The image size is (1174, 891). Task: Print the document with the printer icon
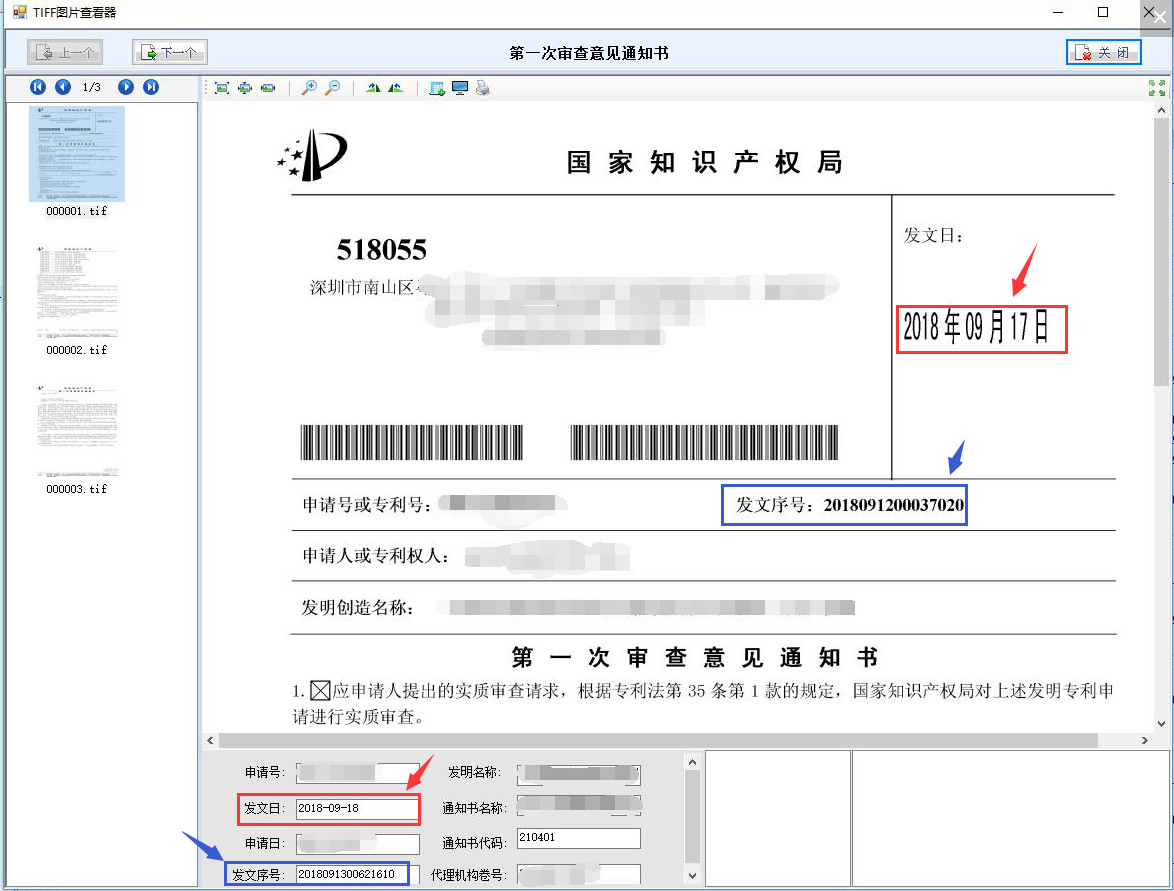click(483, 88)
